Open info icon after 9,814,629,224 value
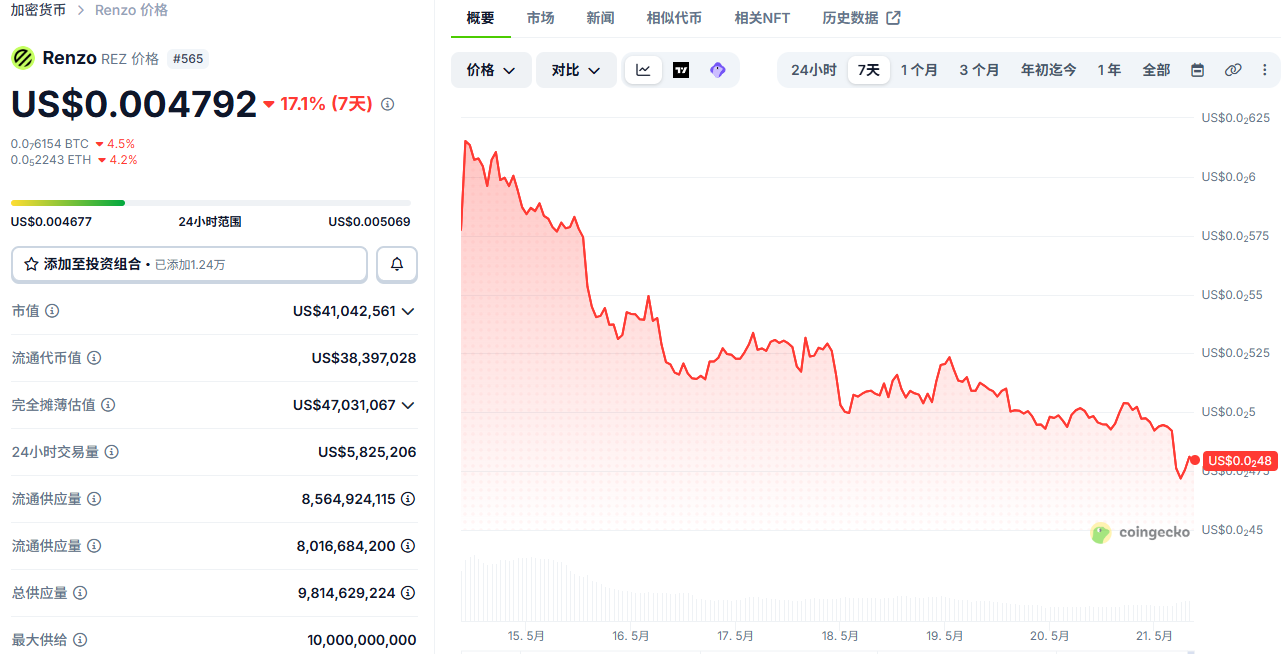The width and height of the screenshot is (1281, 654). pos(408,593)
